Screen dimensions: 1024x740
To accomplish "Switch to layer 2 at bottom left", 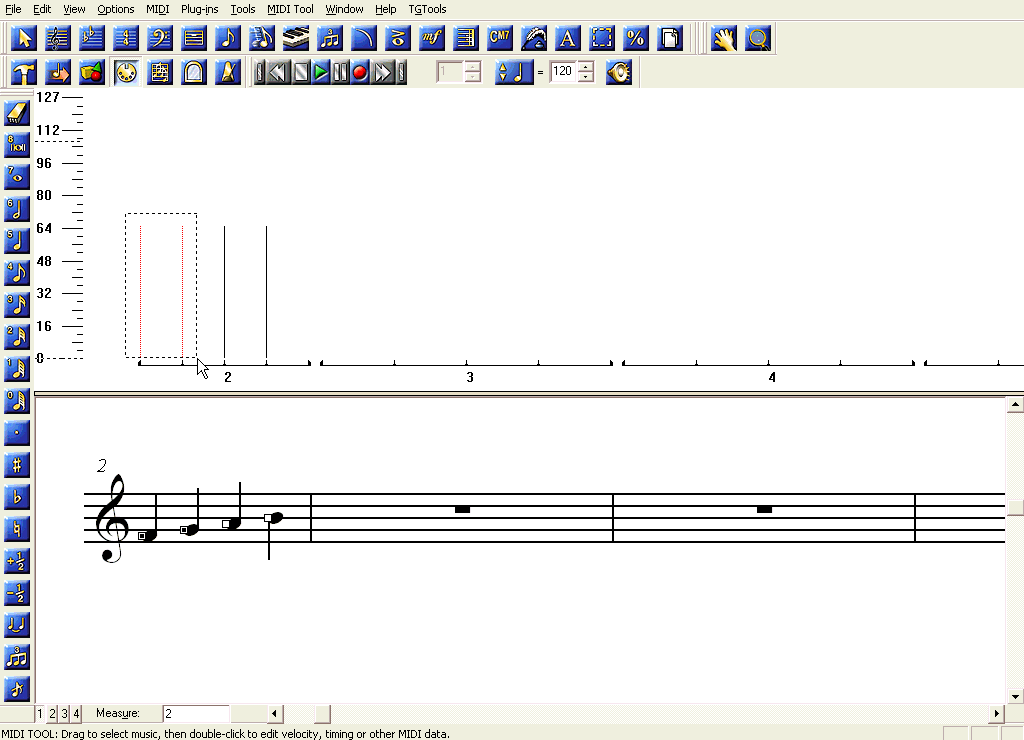I will tap(52, 714).
